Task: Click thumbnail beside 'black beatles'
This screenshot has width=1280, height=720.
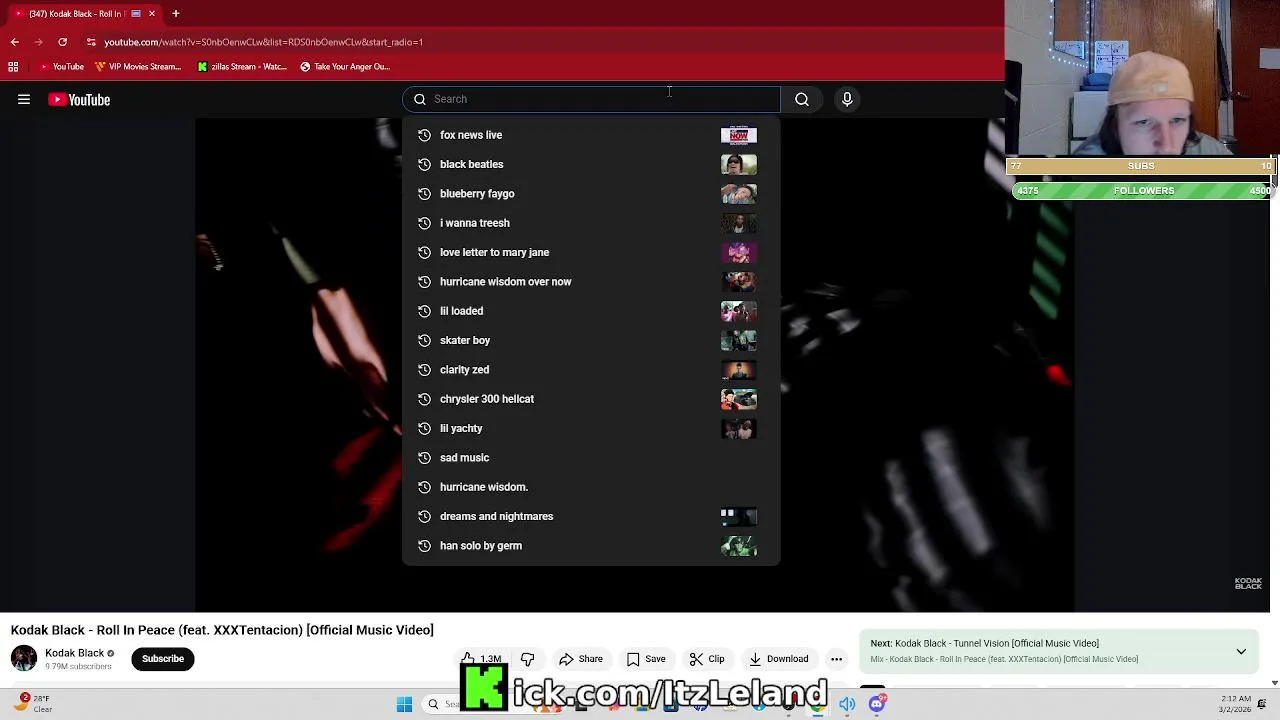Action: pos(739,164)
